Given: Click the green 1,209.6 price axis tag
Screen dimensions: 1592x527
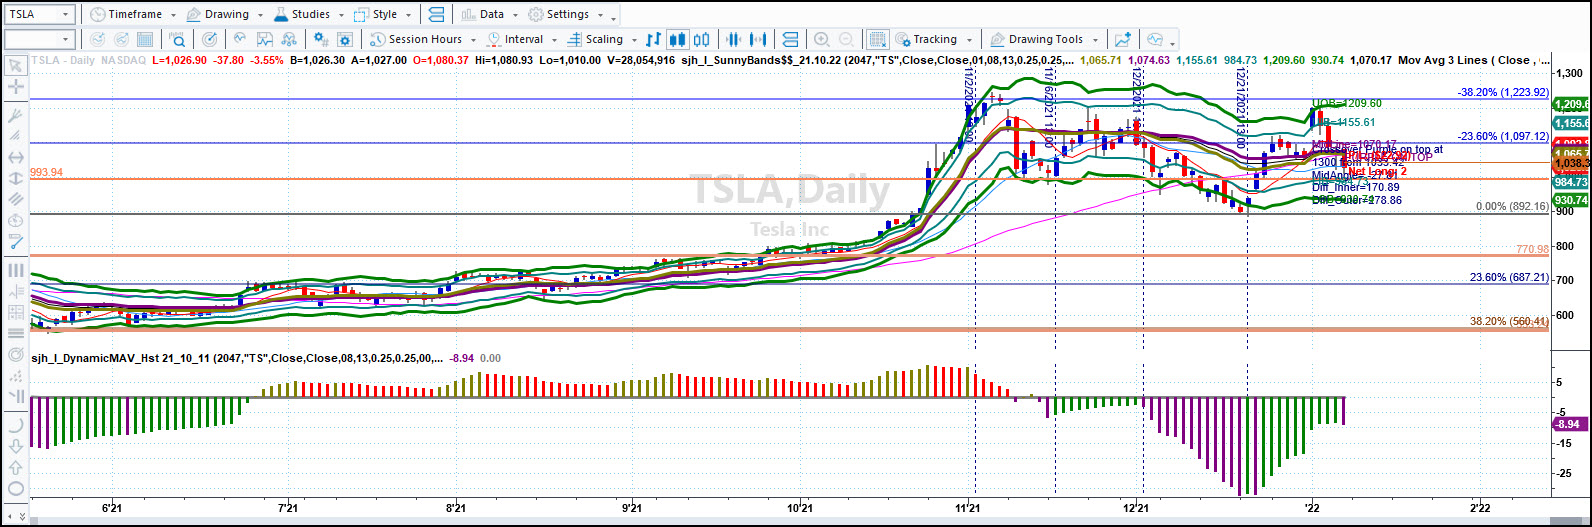Looking at the screenshot, I should pos(1571,104).
